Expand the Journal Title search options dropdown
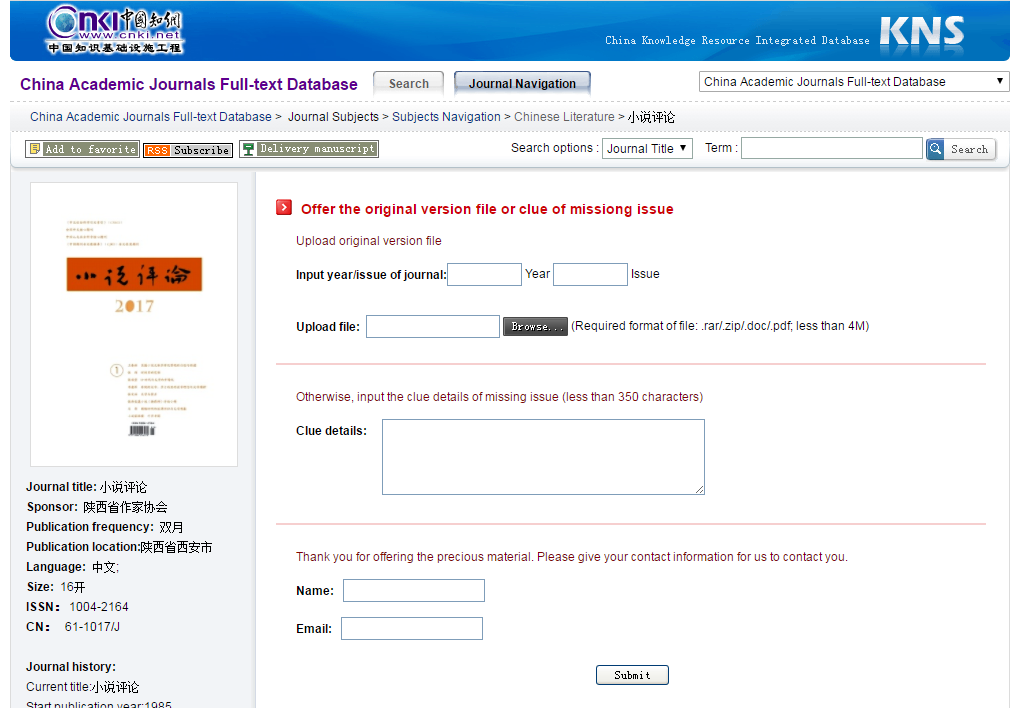The width and height of the screenshot is (1022, 708). point(647,149)
